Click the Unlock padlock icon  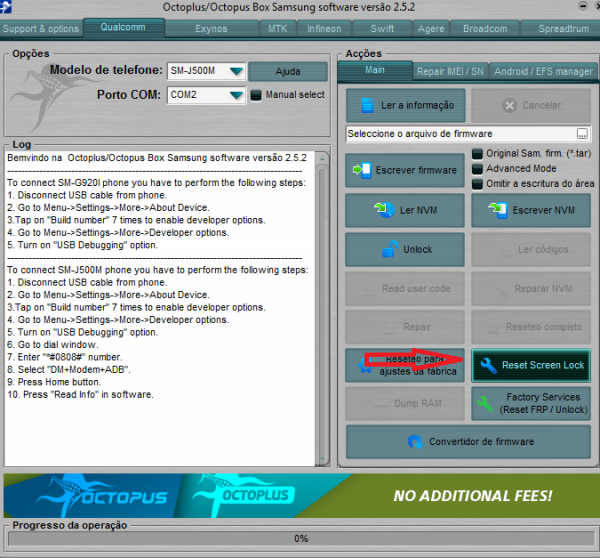(x=390, y=249)
